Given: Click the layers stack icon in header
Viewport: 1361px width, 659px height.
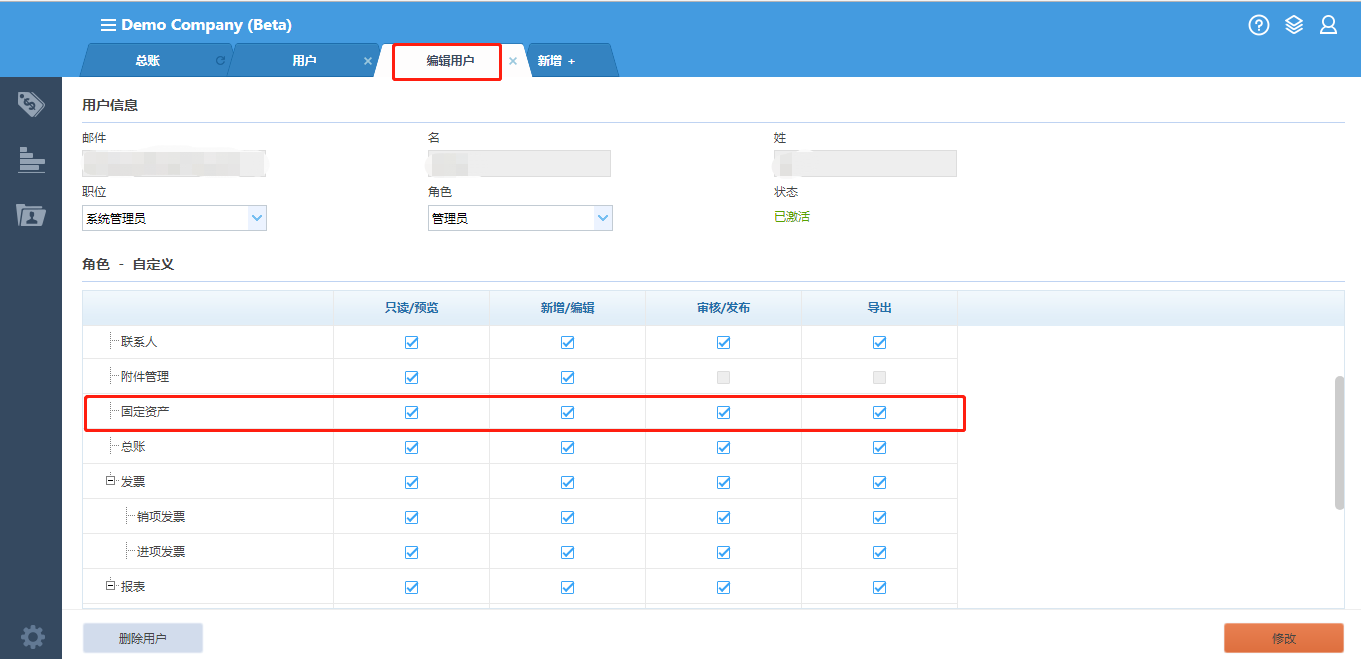Looking at the screenshot, I should click(x=1294, y=25).
